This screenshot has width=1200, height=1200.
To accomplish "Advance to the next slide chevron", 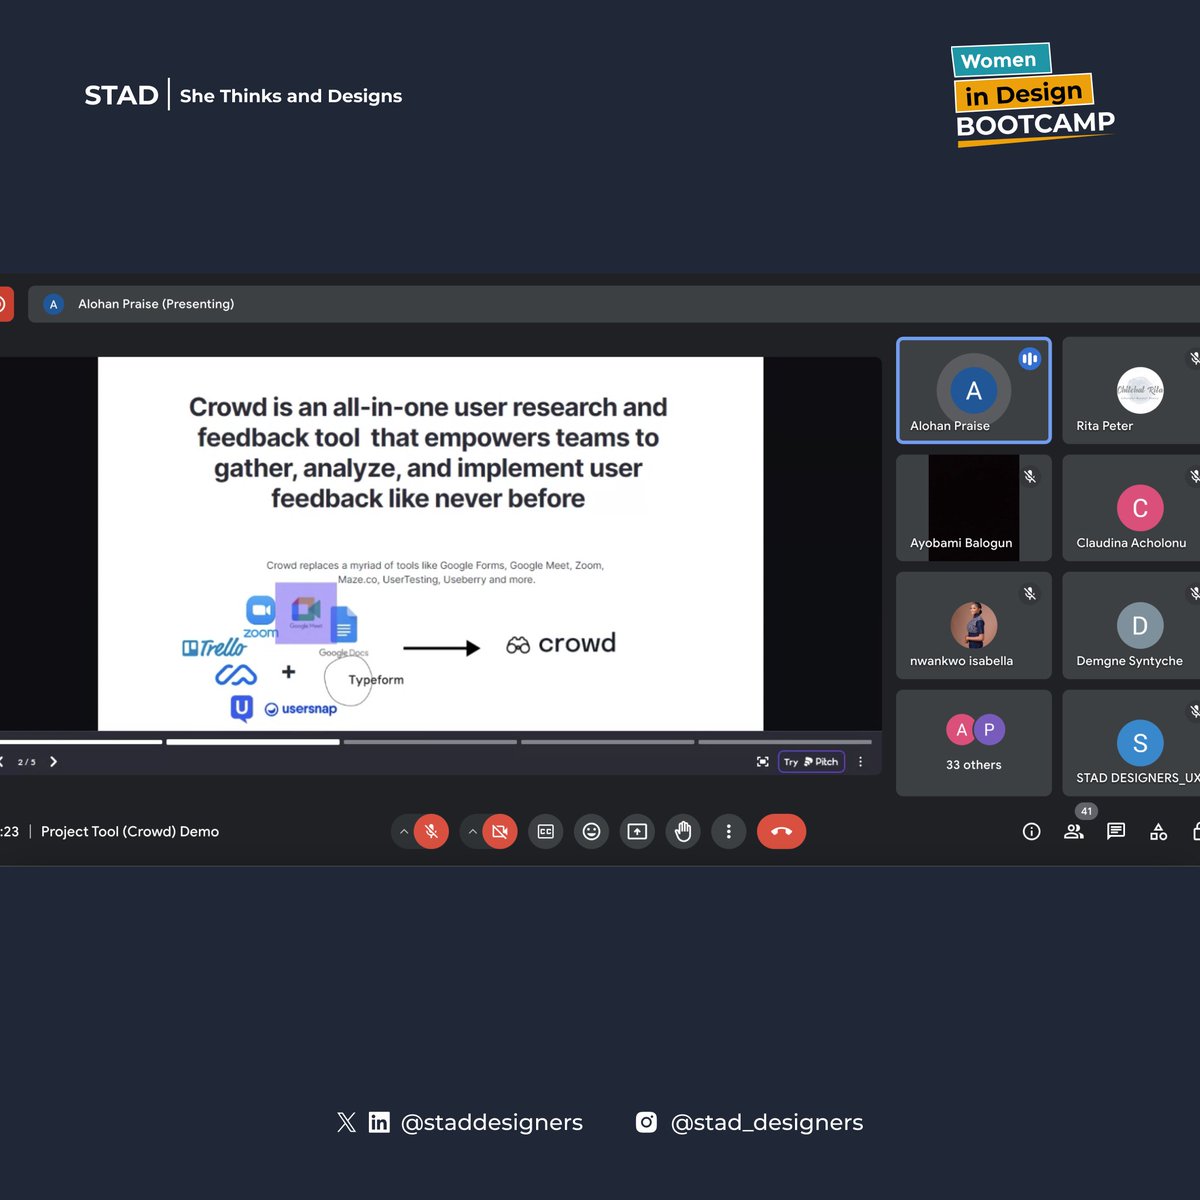I will [x=53, y=761].
